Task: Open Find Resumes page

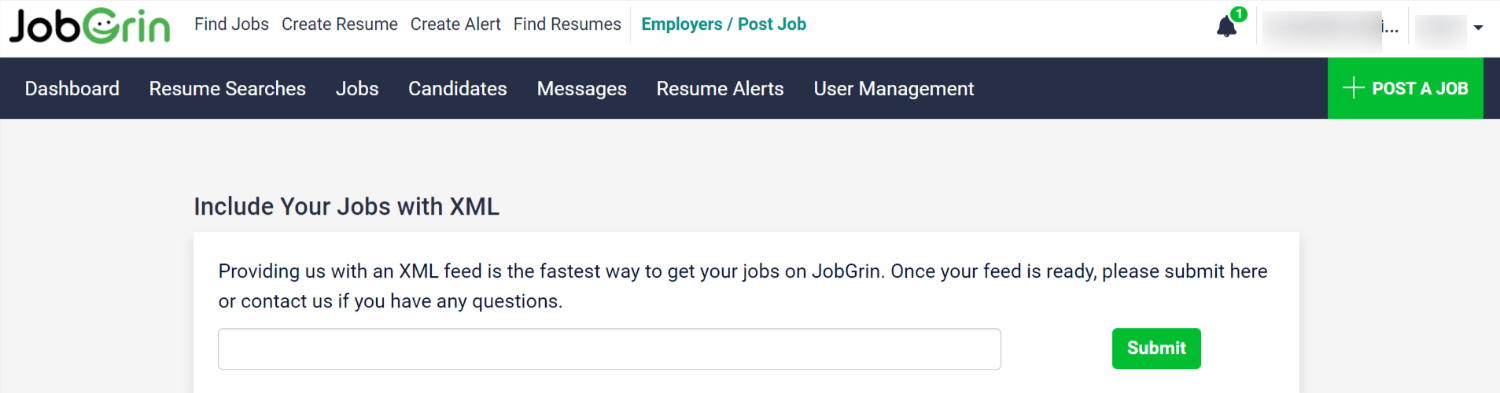Action: click(567, 24)
